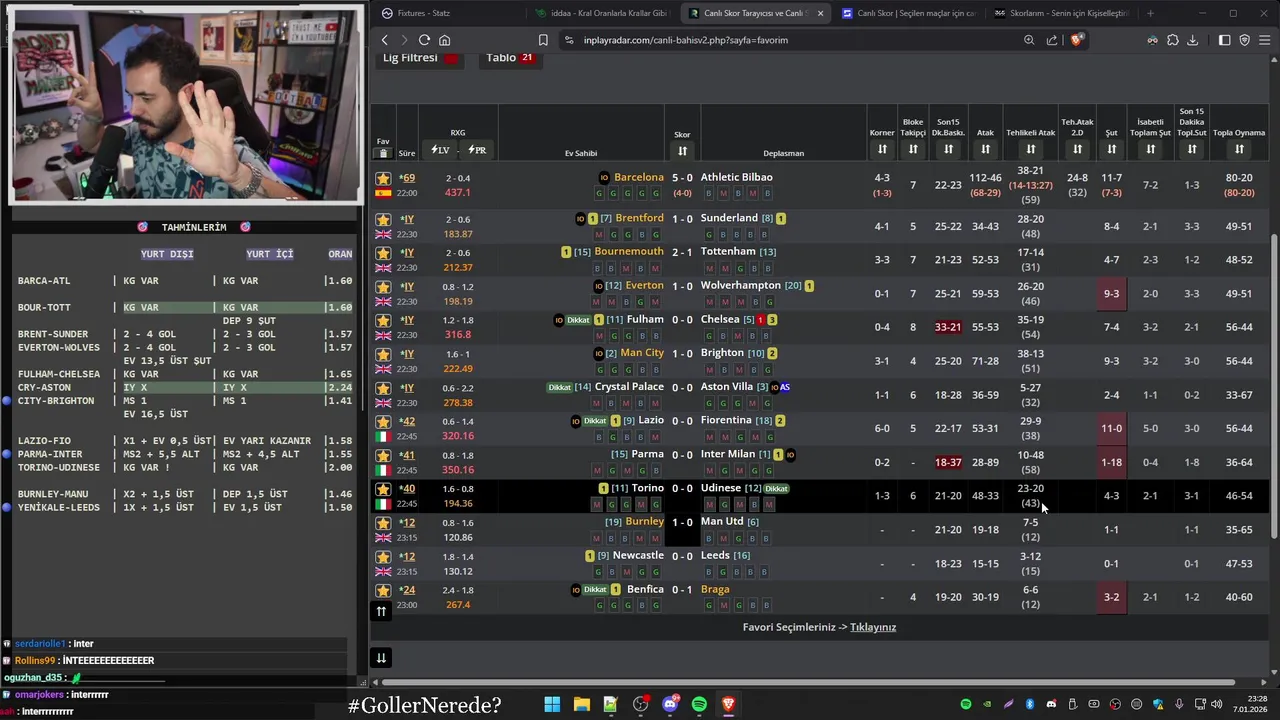This screenshot has height=720, width=1280.
Task: Click Man City team name
Action: pyautogui.click(x=642, y=353)
